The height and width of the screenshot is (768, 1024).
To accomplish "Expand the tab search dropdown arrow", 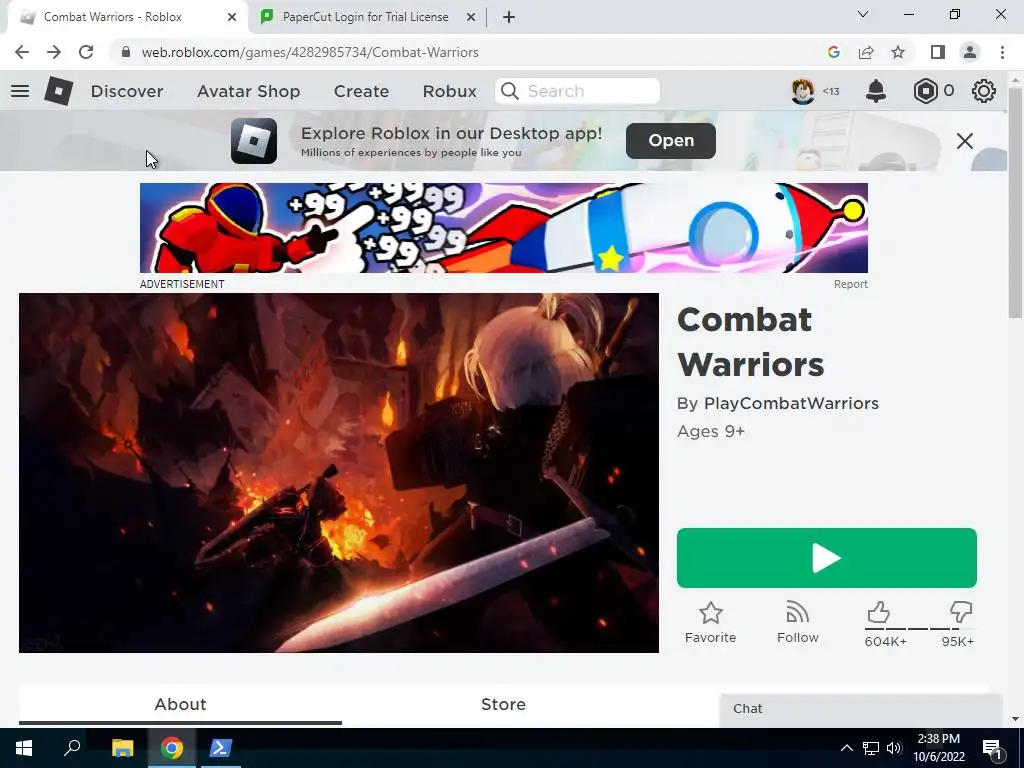I will point(863,14).
